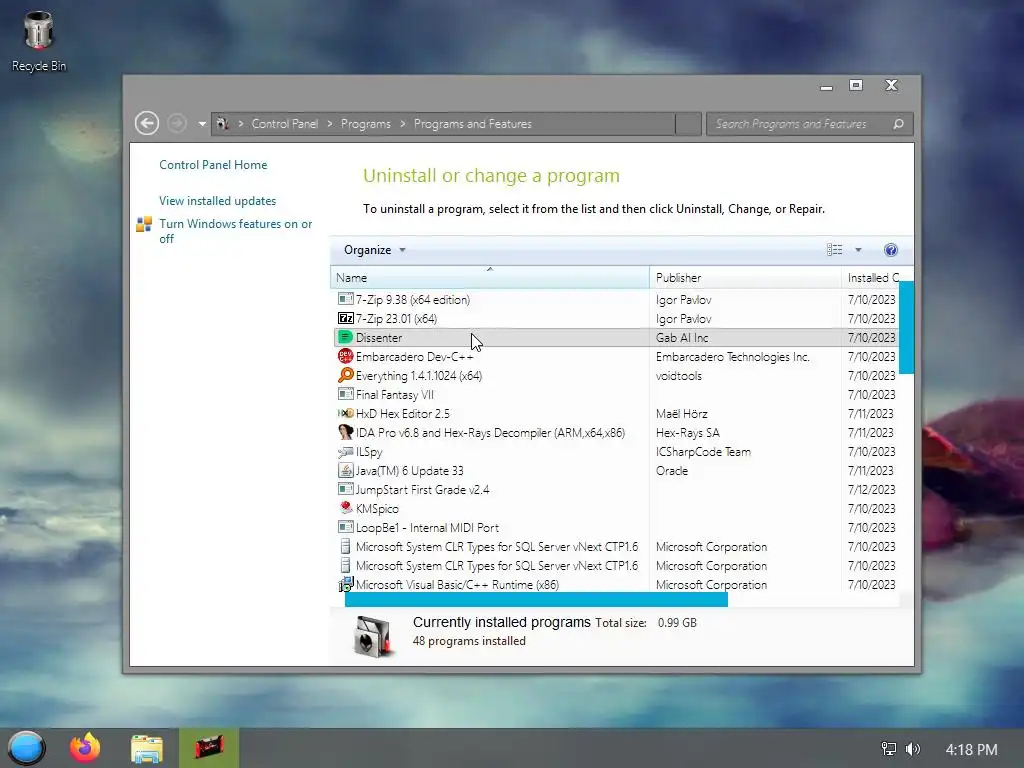Click the Java 6 Update 33 icon
Screen dimensions: 1024x768
(x=345, y=470)
